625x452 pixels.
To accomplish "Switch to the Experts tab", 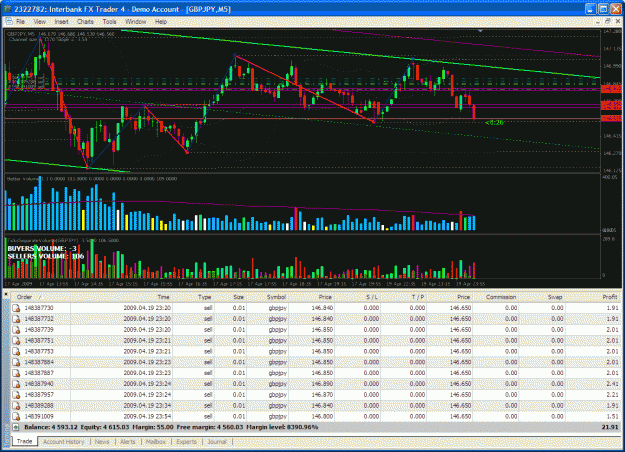I will (187, 442).
